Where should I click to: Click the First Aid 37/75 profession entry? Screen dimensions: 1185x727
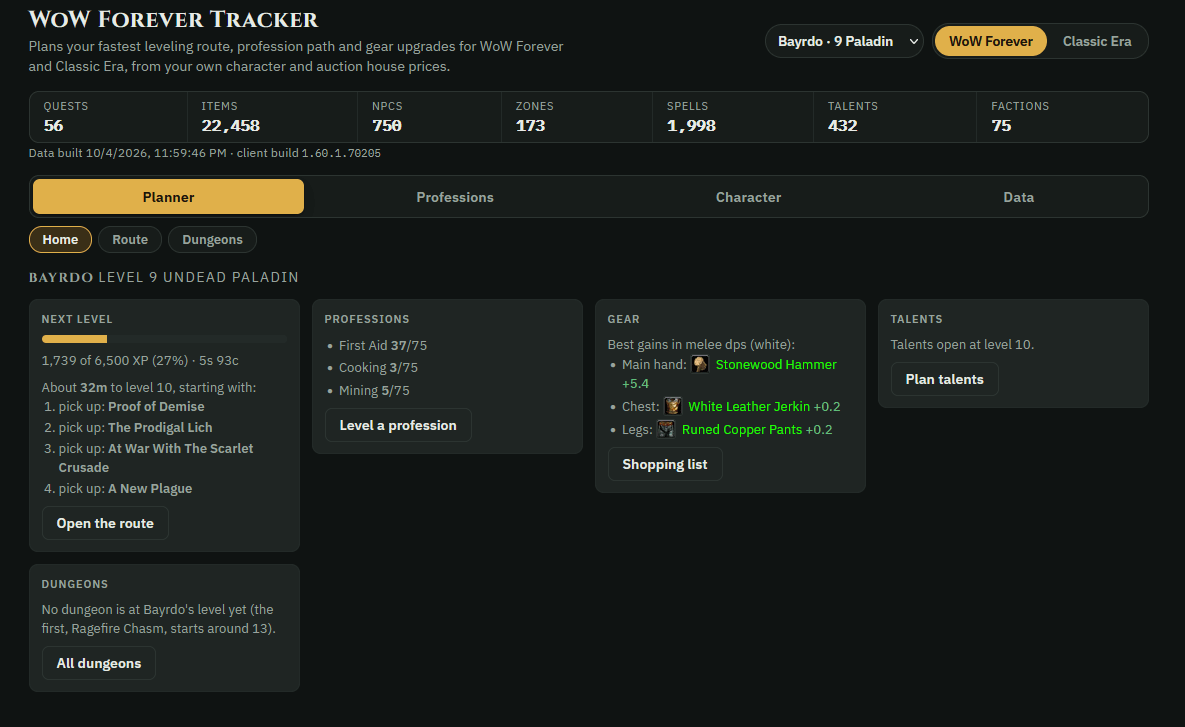[383, 345]
